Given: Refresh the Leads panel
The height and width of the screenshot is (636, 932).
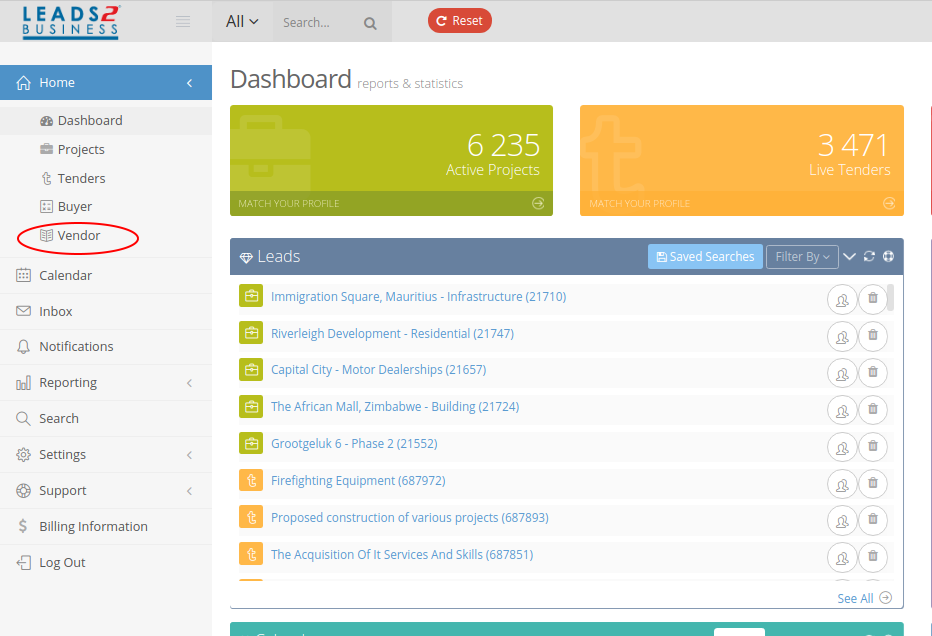Looking at the screenshot, I should tap(869, 256).
